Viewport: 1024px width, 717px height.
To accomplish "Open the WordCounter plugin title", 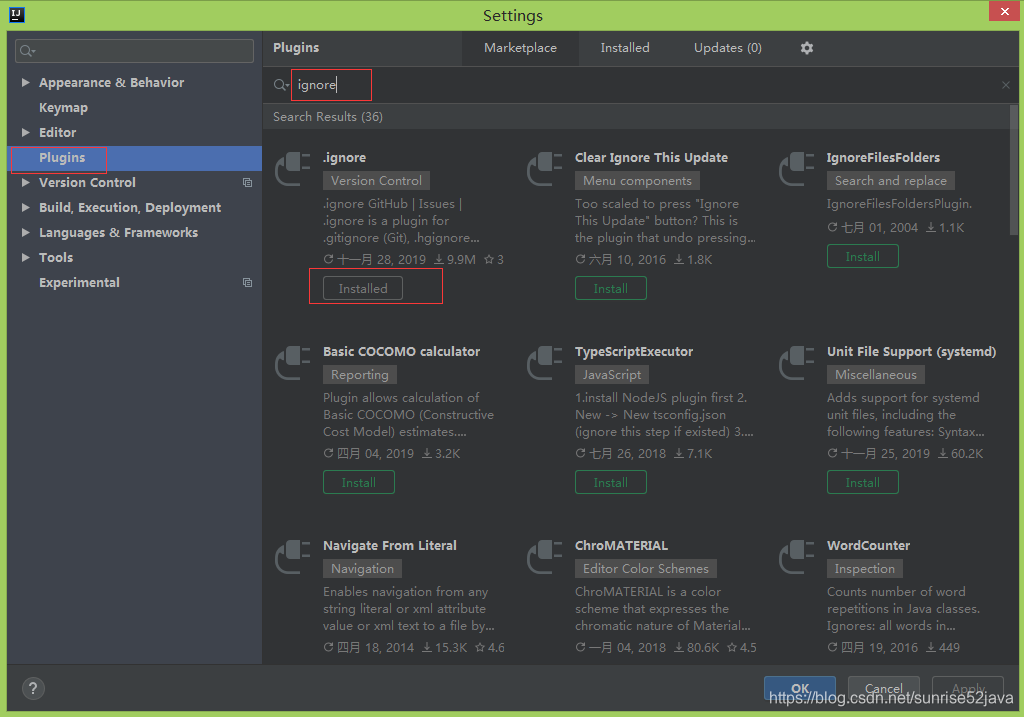I will [868, 545].
